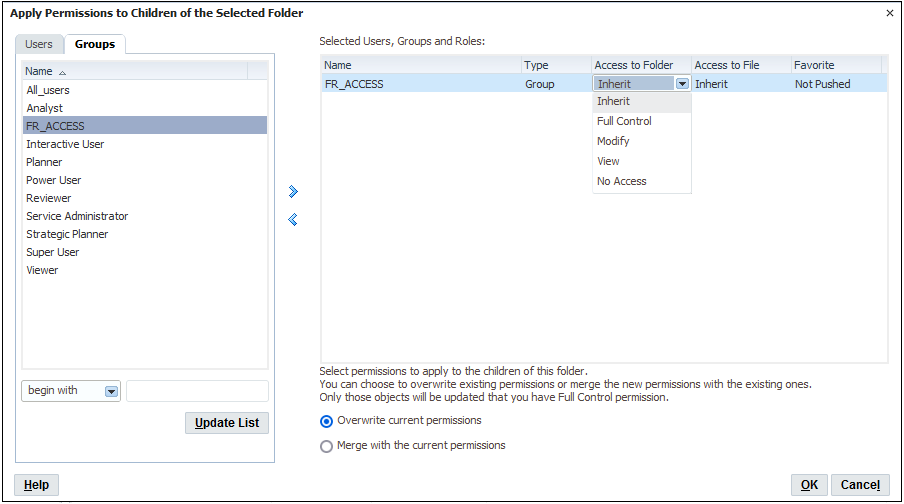The image size is (904, 504).
Task: Sort list by Name column arrow
Action: click(x=63, y=72)
